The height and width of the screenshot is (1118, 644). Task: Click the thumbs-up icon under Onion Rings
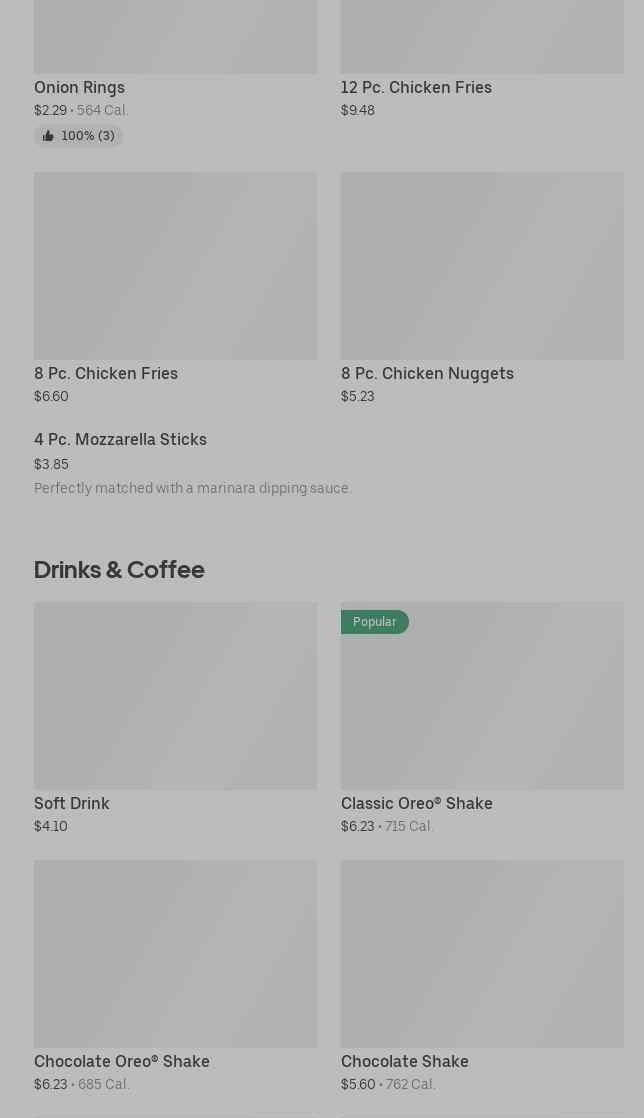coord(48,136)
